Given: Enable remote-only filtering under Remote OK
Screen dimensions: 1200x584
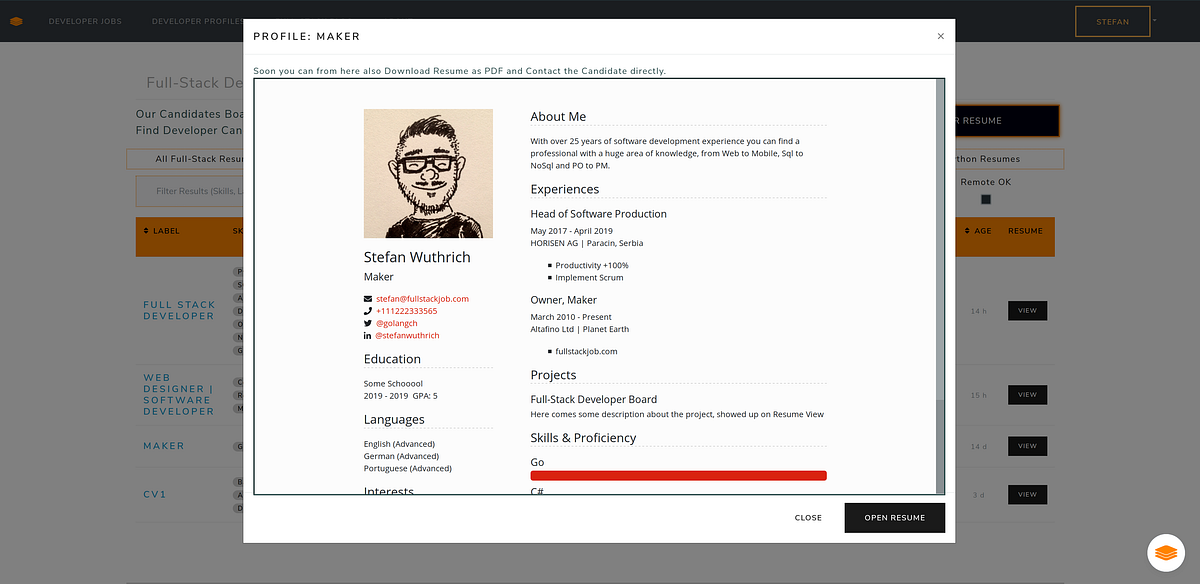Looking at the screenshot, I should [985, 199].
